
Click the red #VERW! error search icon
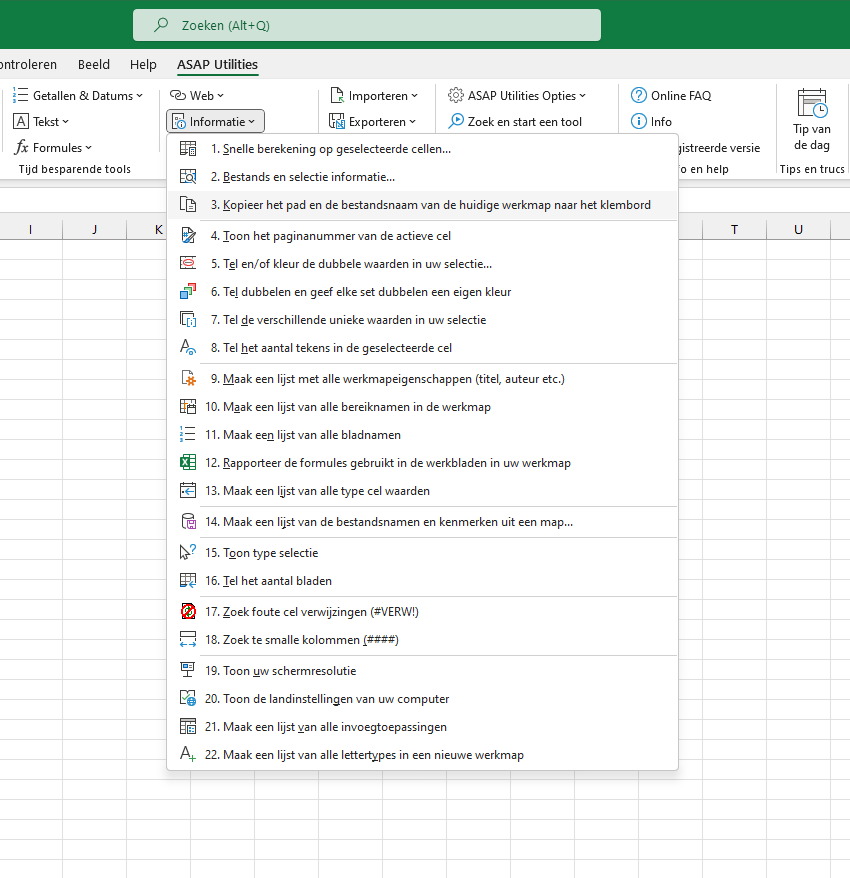188,611
